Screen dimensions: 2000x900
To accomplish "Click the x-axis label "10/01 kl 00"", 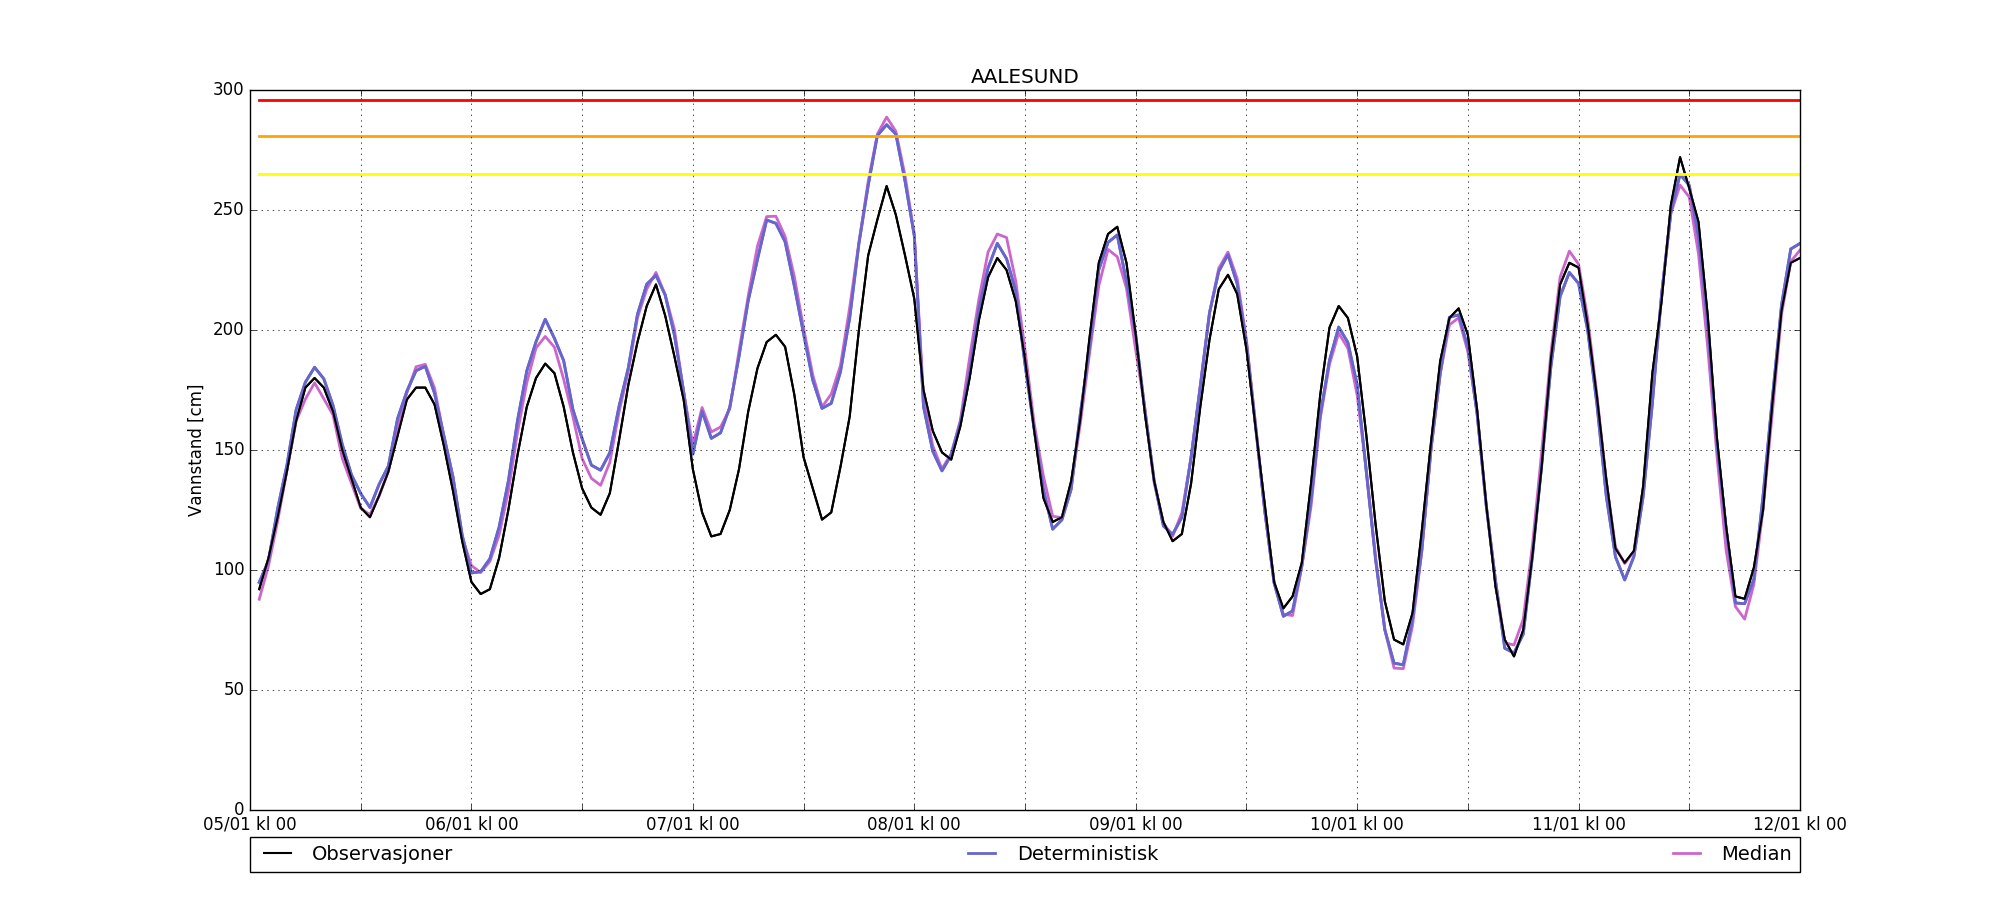I will [x=1357, y=825].
